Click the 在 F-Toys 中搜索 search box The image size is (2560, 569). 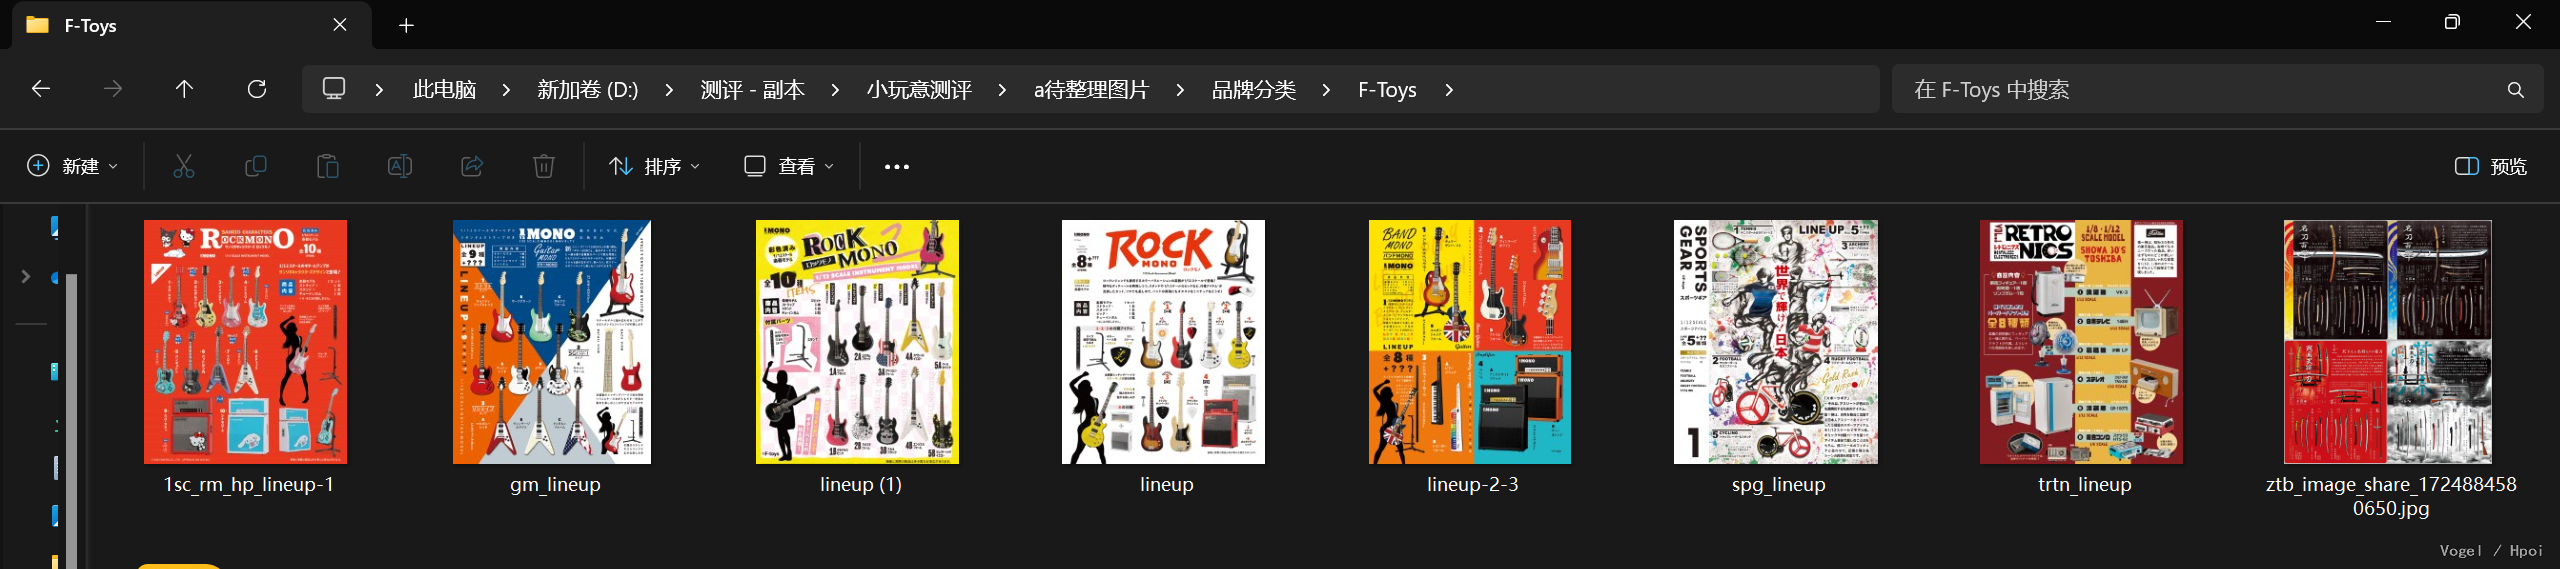click(x=2200, y=90)
